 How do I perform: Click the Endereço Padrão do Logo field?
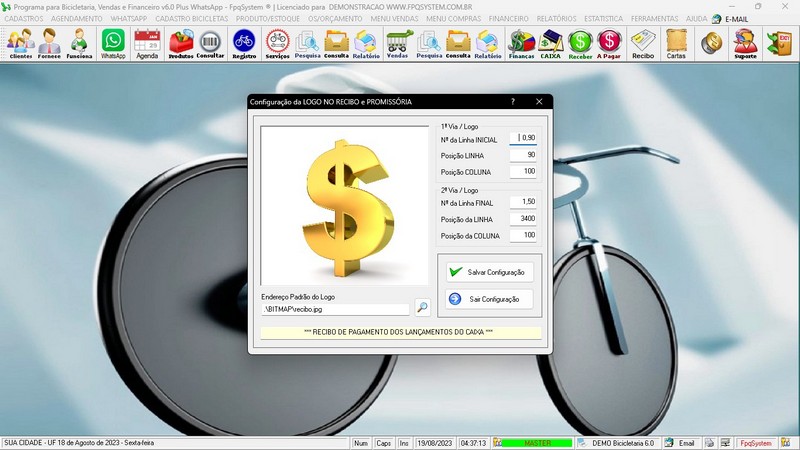(x=335, y=310)
